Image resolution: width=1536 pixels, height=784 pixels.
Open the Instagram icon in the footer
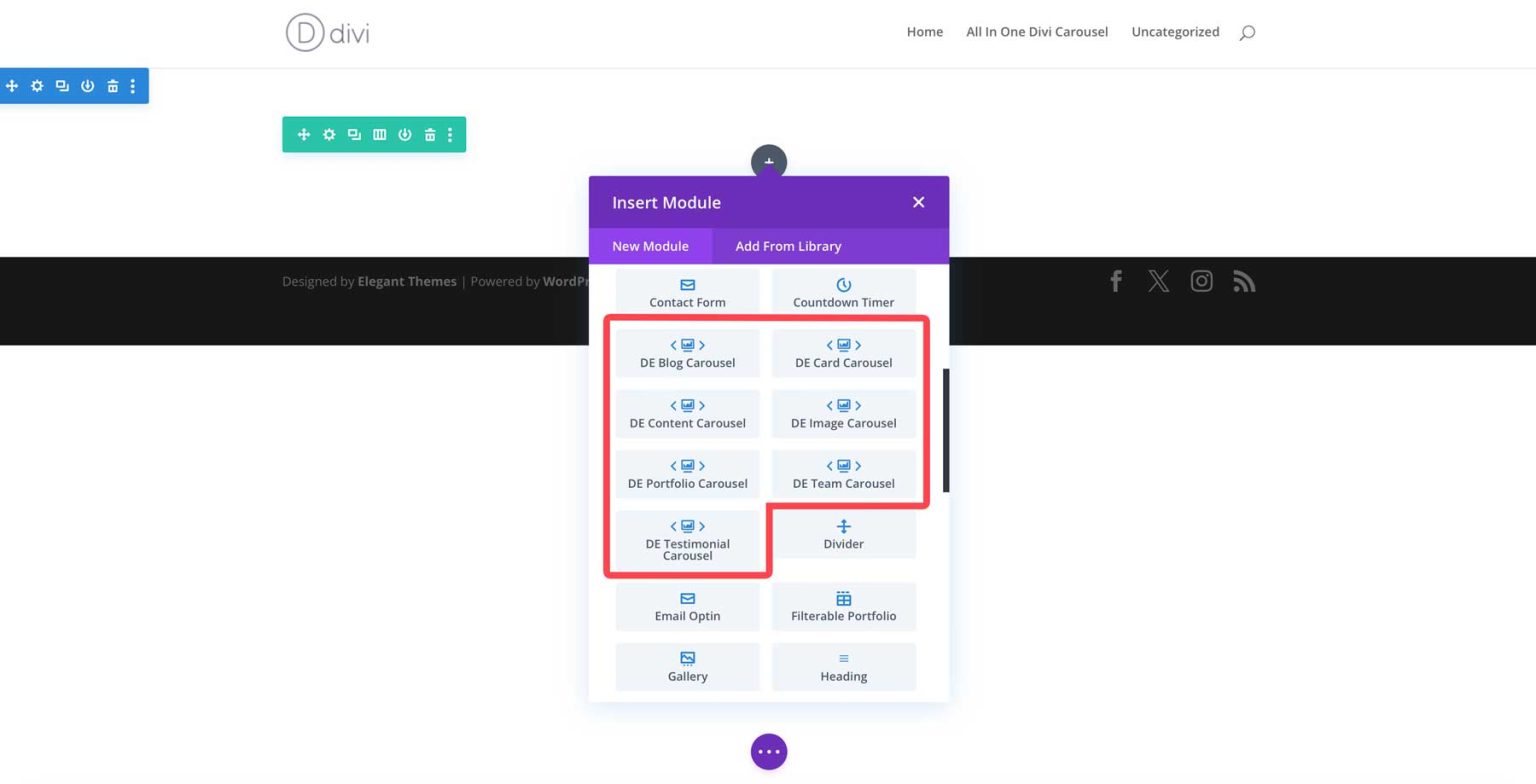(1201, 281)
